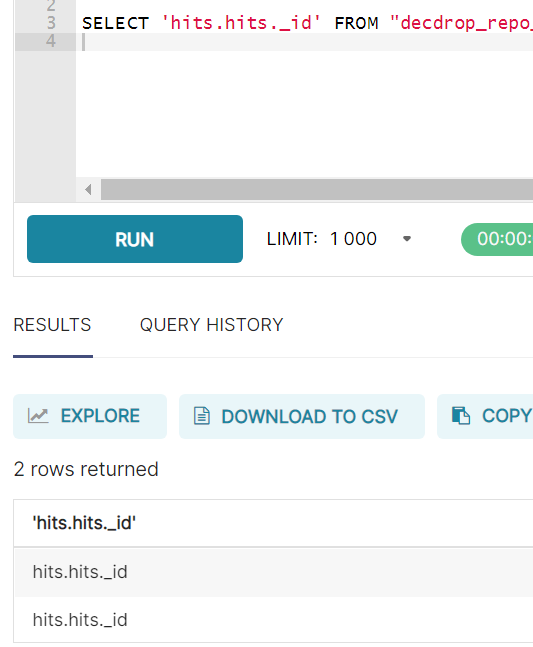Click the editor's scroll left arrow
The height and width of the screenshot is (647, 533).
click(x=88, y=190)
